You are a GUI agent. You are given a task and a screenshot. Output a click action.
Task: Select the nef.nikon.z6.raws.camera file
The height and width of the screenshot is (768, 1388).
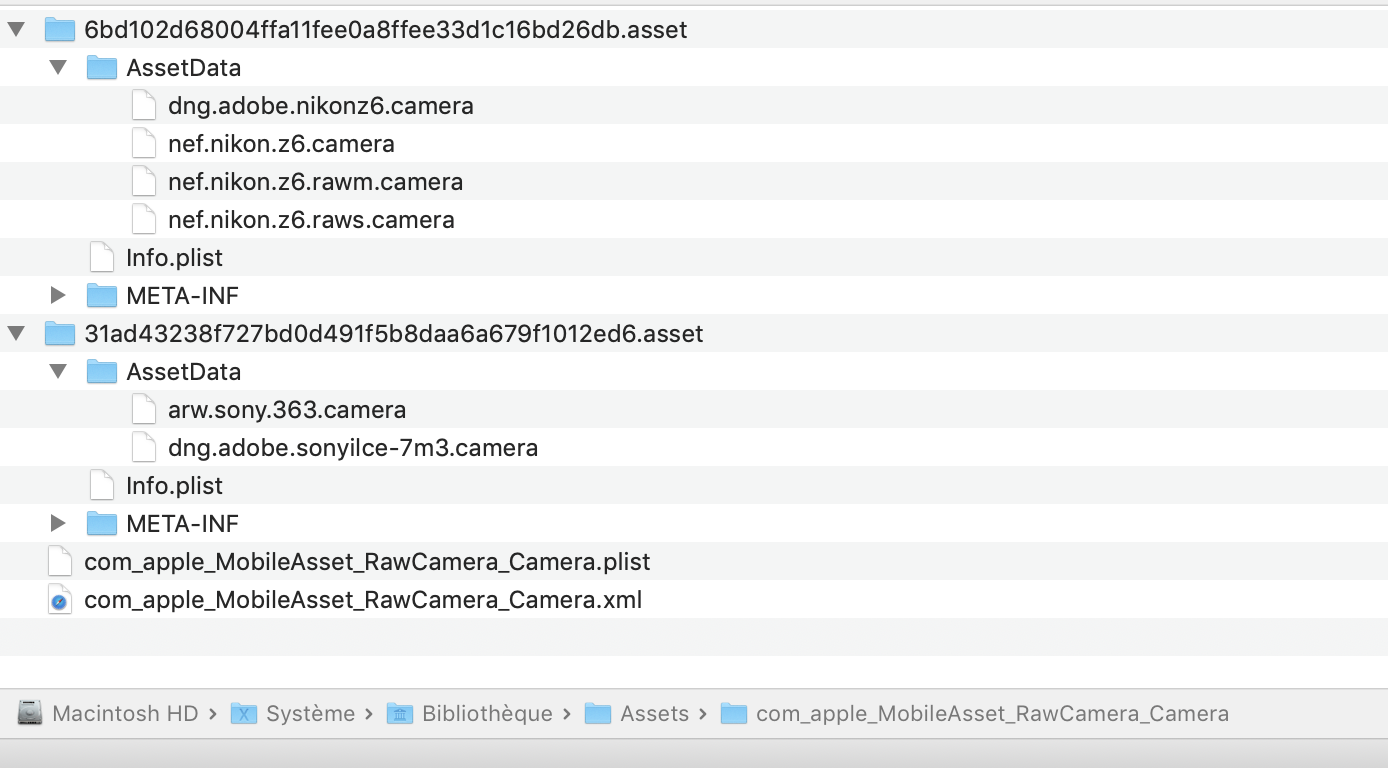(x=311, y=220)
